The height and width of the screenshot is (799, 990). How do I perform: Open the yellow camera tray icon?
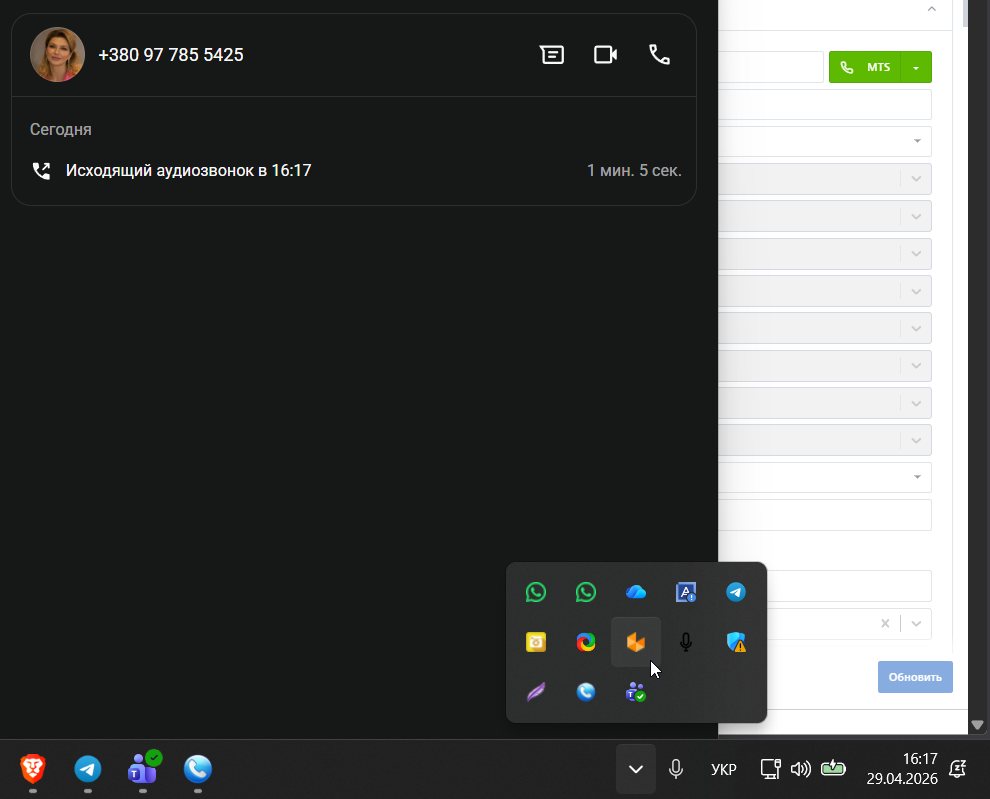click(536, 642)
